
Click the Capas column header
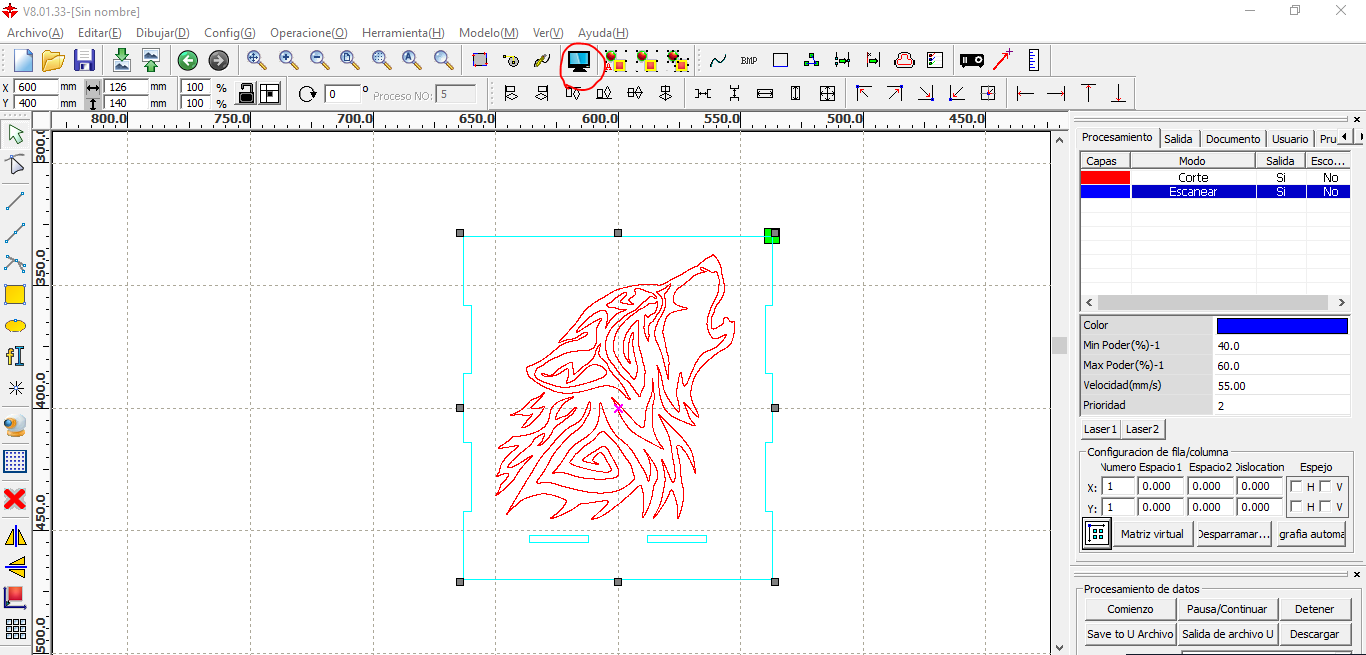point(1105,161)
